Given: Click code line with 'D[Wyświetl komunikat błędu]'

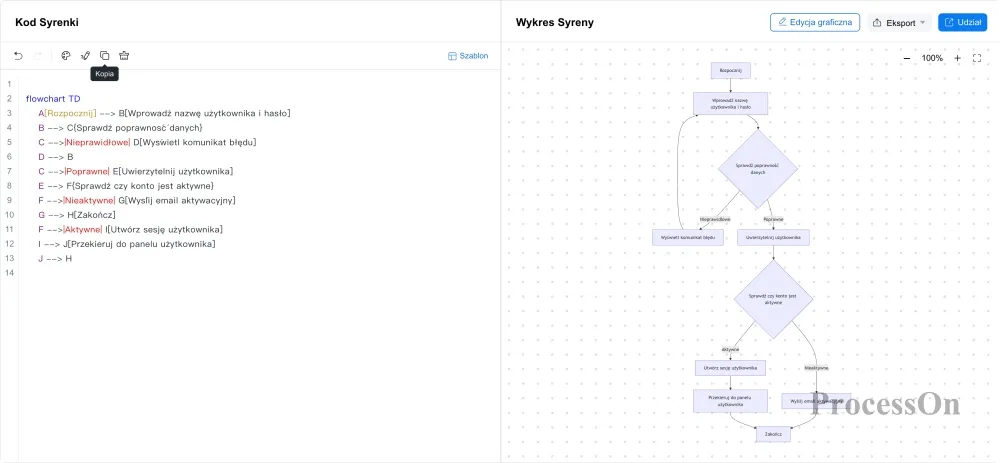Looking at the screenshot, I should point(147,142).
